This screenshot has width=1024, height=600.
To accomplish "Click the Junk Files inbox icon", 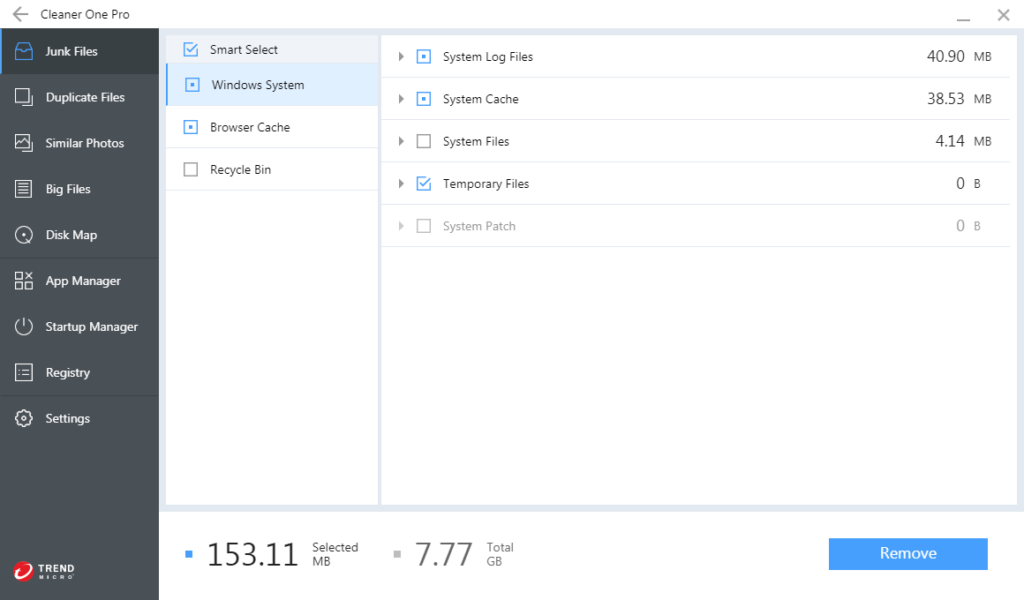I will pyautogui.click(x=24, y=51).
